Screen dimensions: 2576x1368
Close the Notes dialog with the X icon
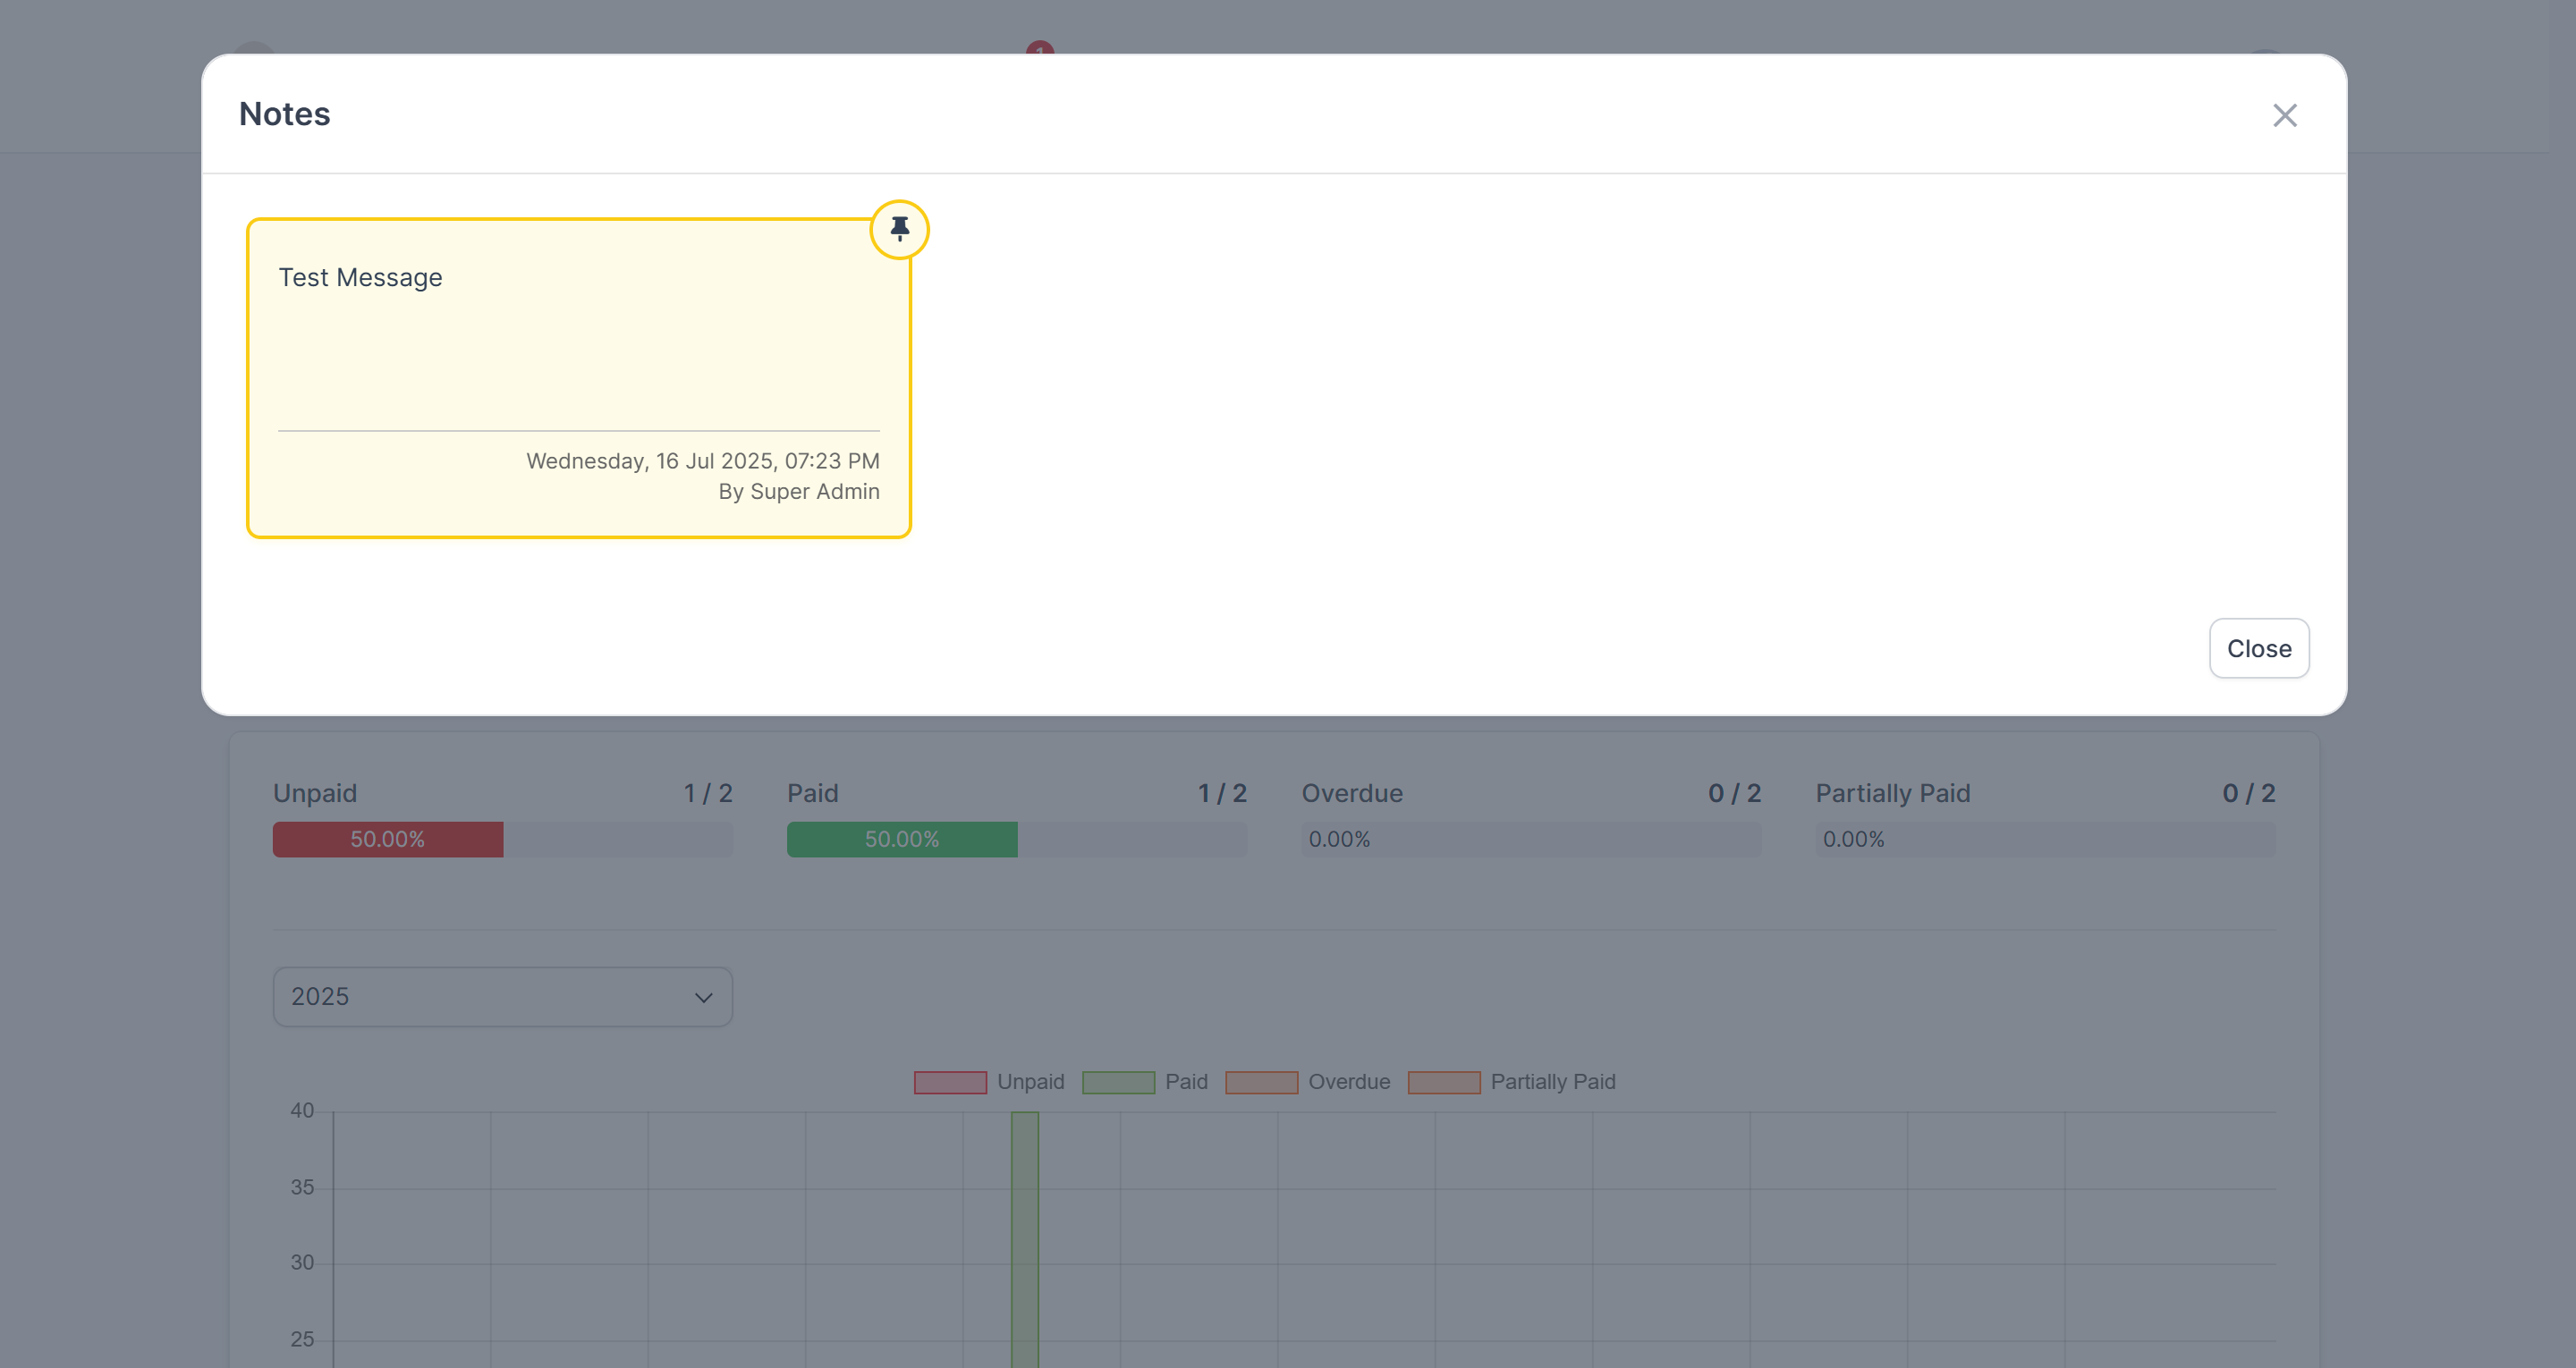pyautogui.click(x=2284, y=115)
